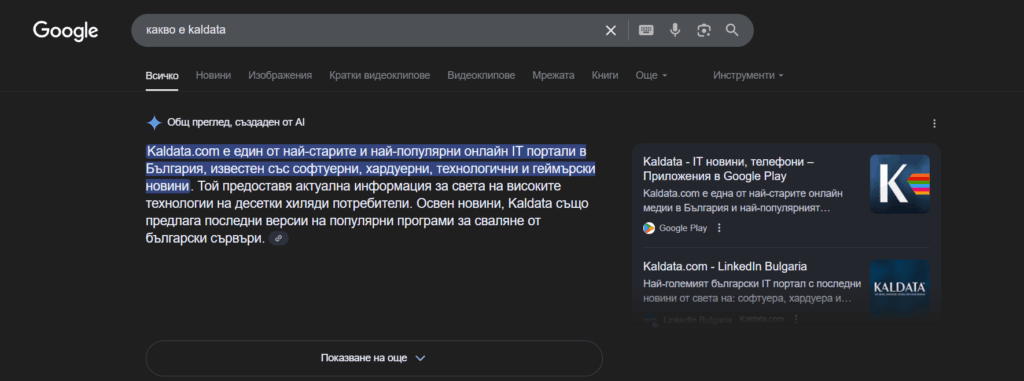Click the Общ преглед, създаден от AI heading
This screenshot has height=381, width=1024.
coord(236,122)
